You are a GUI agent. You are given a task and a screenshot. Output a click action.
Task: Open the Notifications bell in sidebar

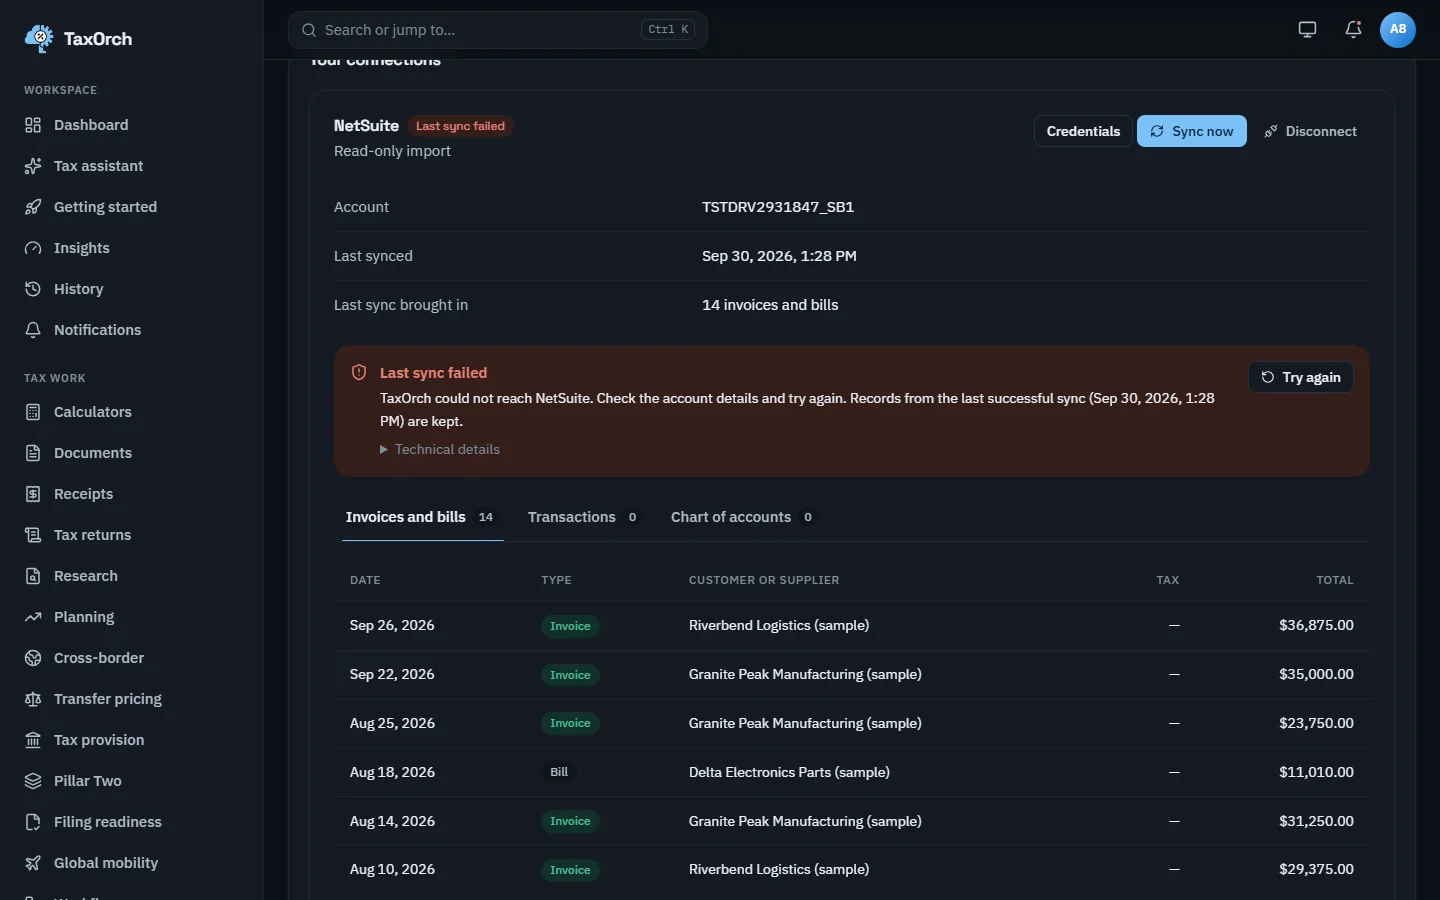pos(33,330)
